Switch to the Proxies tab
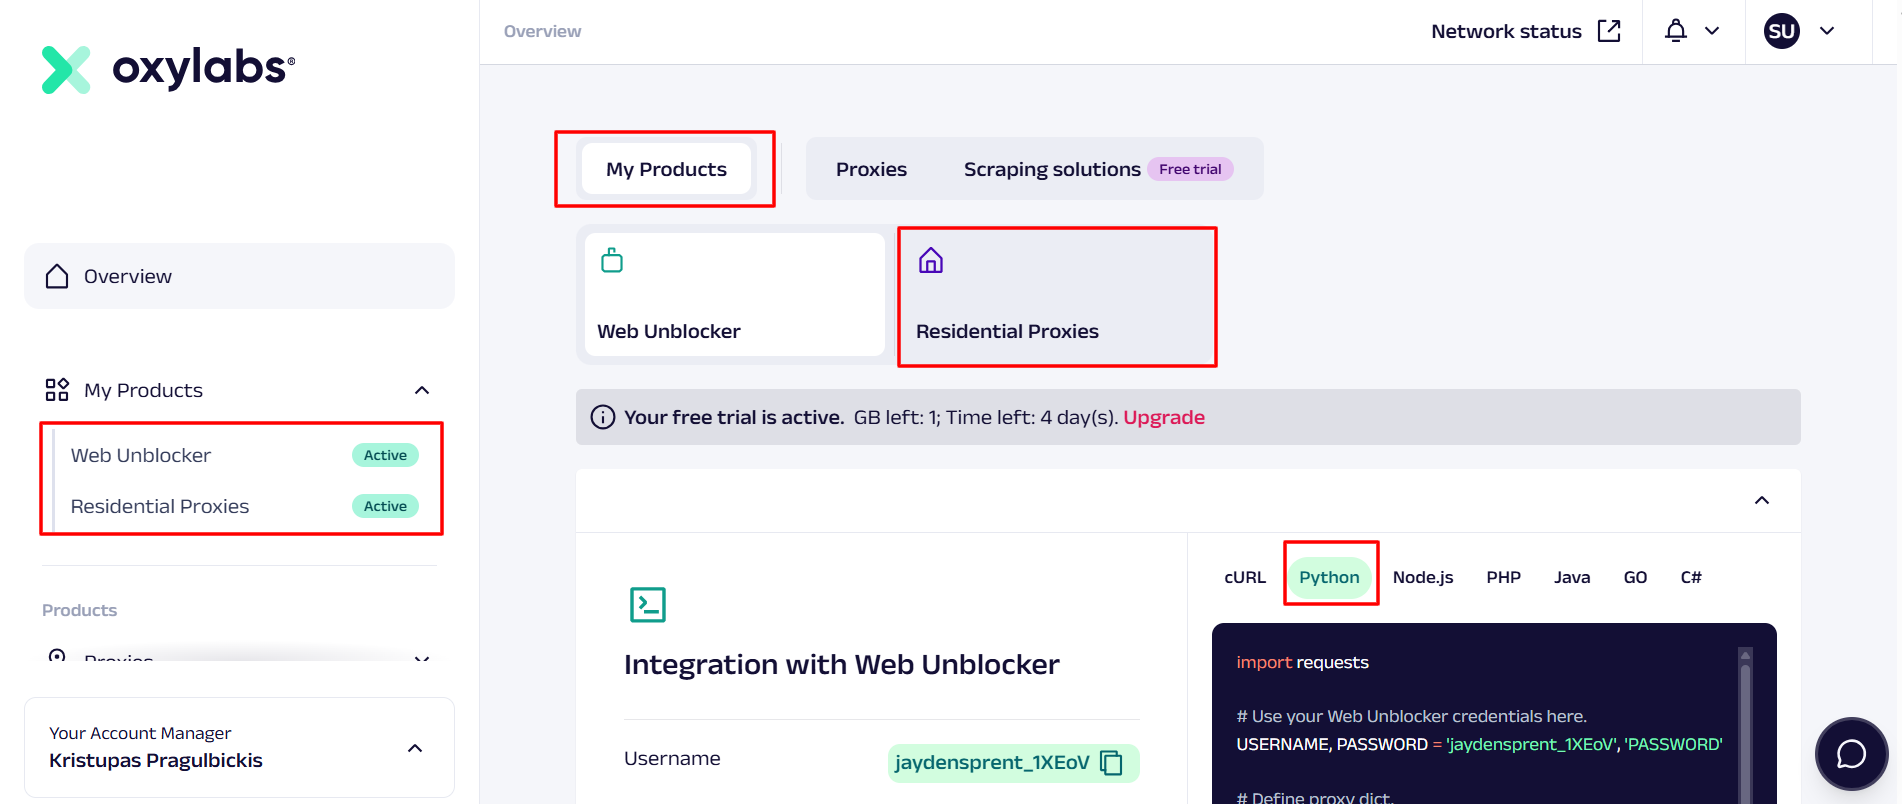Image resolution: width=1902 pixels, height=804 pixels. 871,169
